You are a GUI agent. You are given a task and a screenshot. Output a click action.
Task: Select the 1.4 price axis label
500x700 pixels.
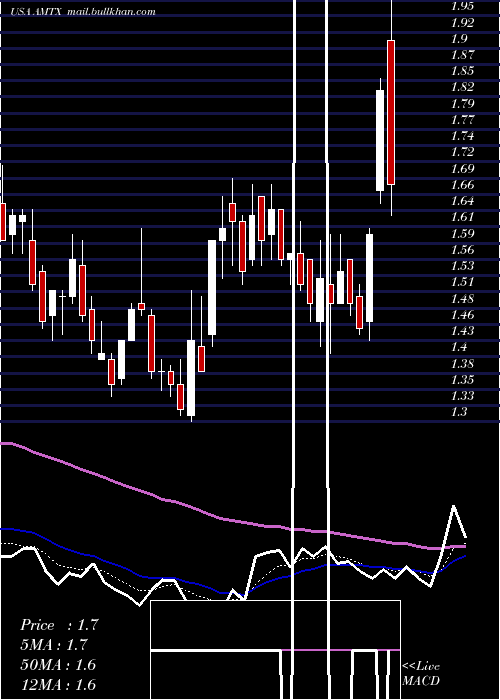coord(459,347)
